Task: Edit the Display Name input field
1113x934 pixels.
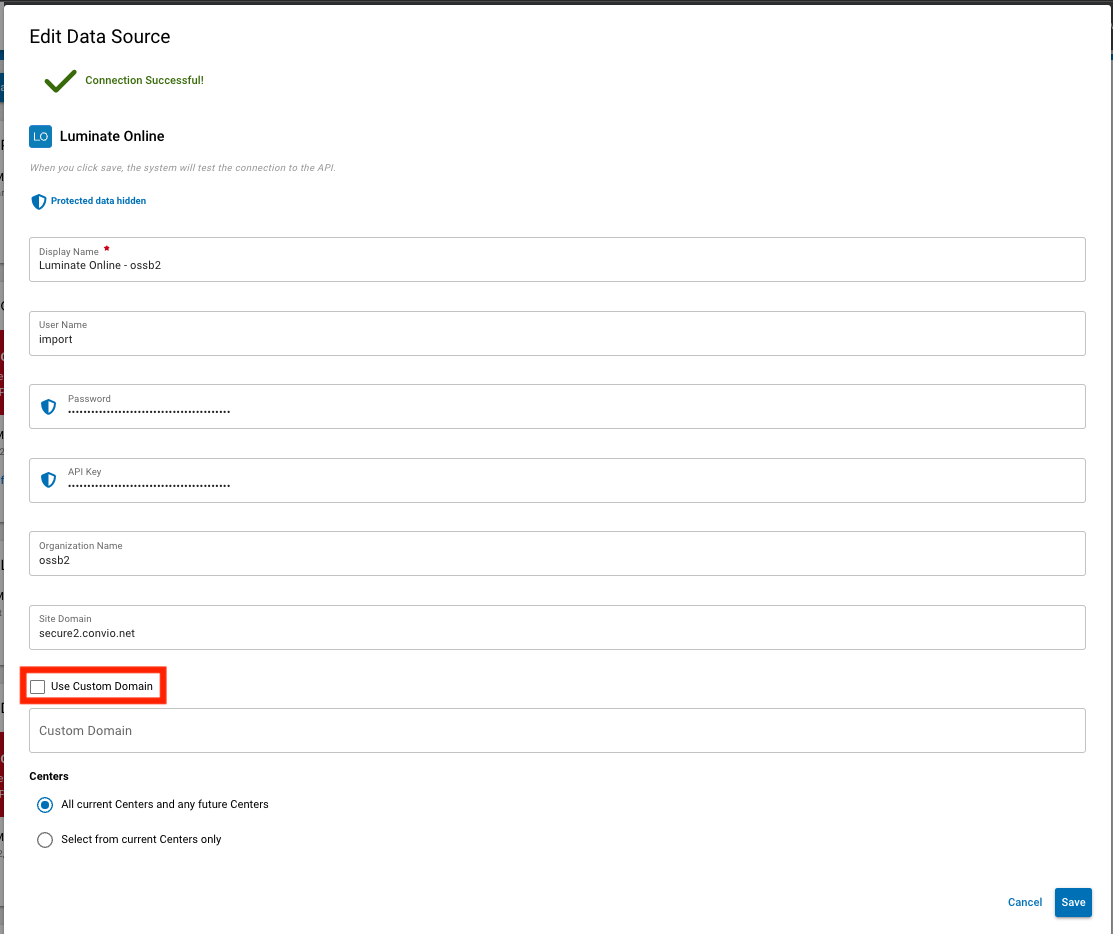Action: [557, 259]
